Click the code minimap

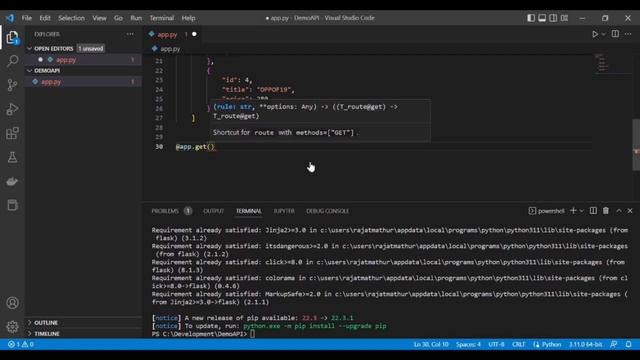(601, 63)
